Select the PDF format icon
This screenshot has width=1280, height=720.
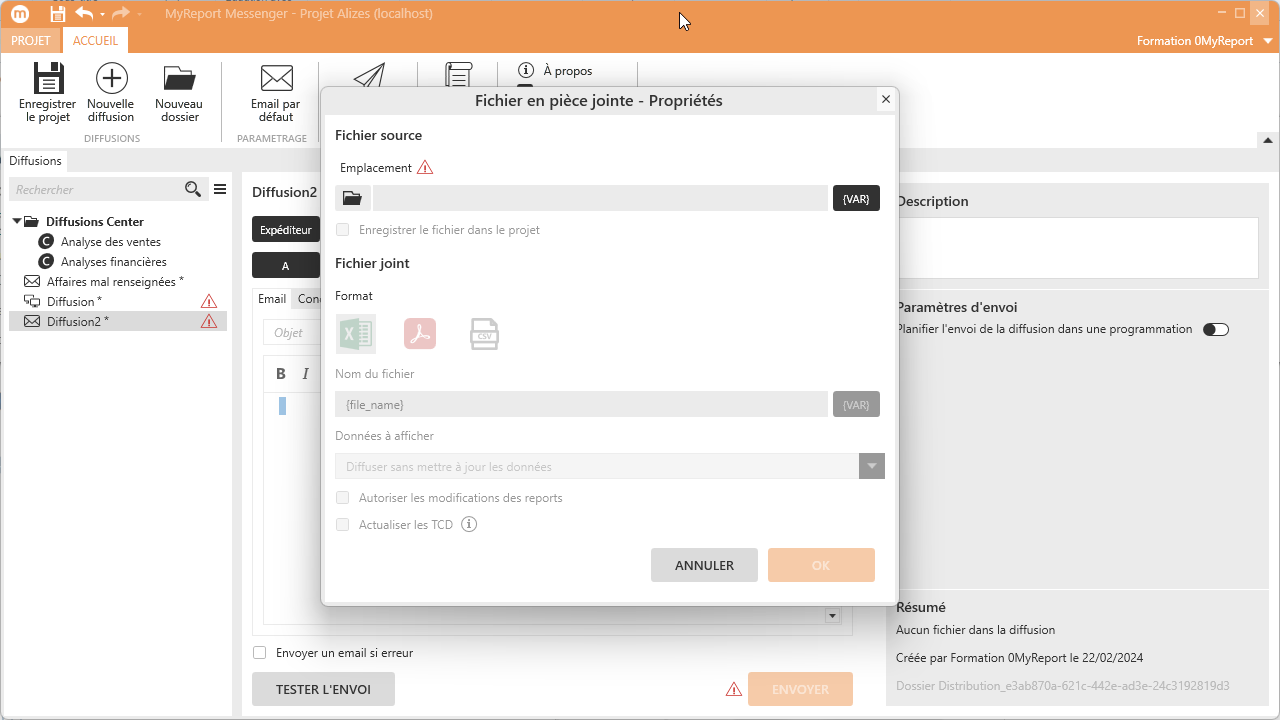420,334
